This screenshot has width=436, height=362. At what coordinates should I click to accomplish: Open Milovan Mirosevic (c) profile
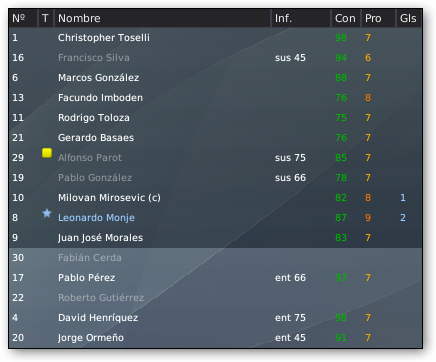point(109,198)
